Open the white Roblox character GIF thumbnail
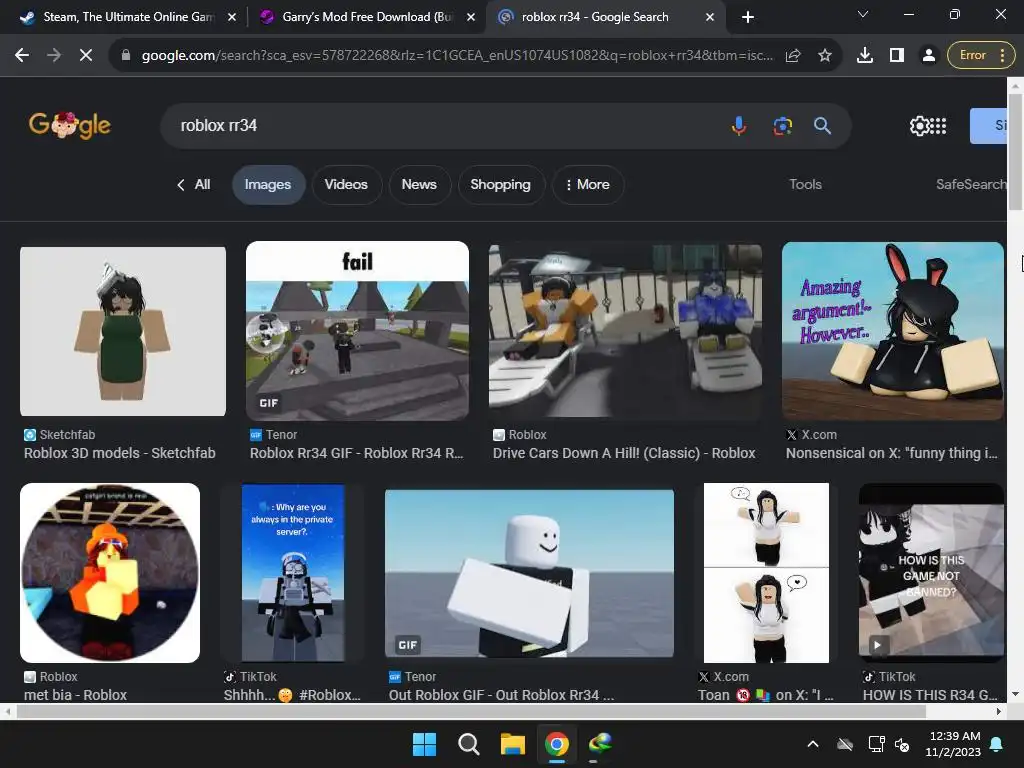Viewport: 1024px width, 768px height. pos(529,573)
